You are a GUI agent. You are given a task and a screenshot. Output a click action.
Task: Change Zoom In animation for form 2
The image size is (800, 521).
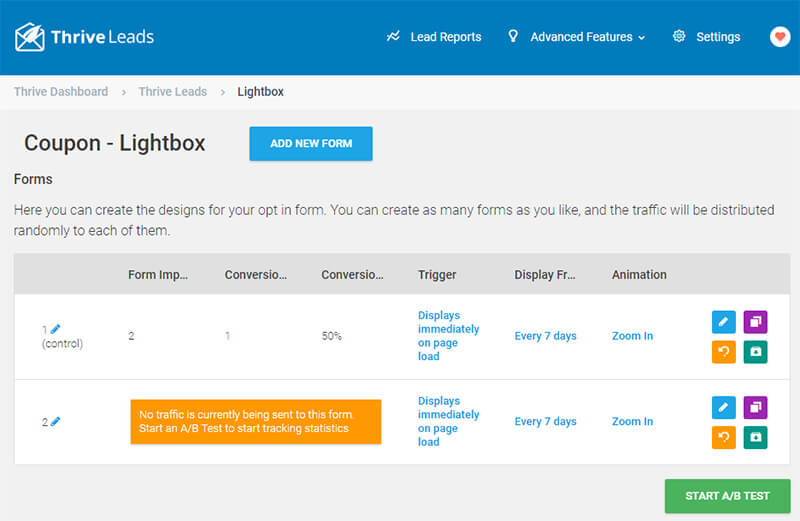pos(632,421)
